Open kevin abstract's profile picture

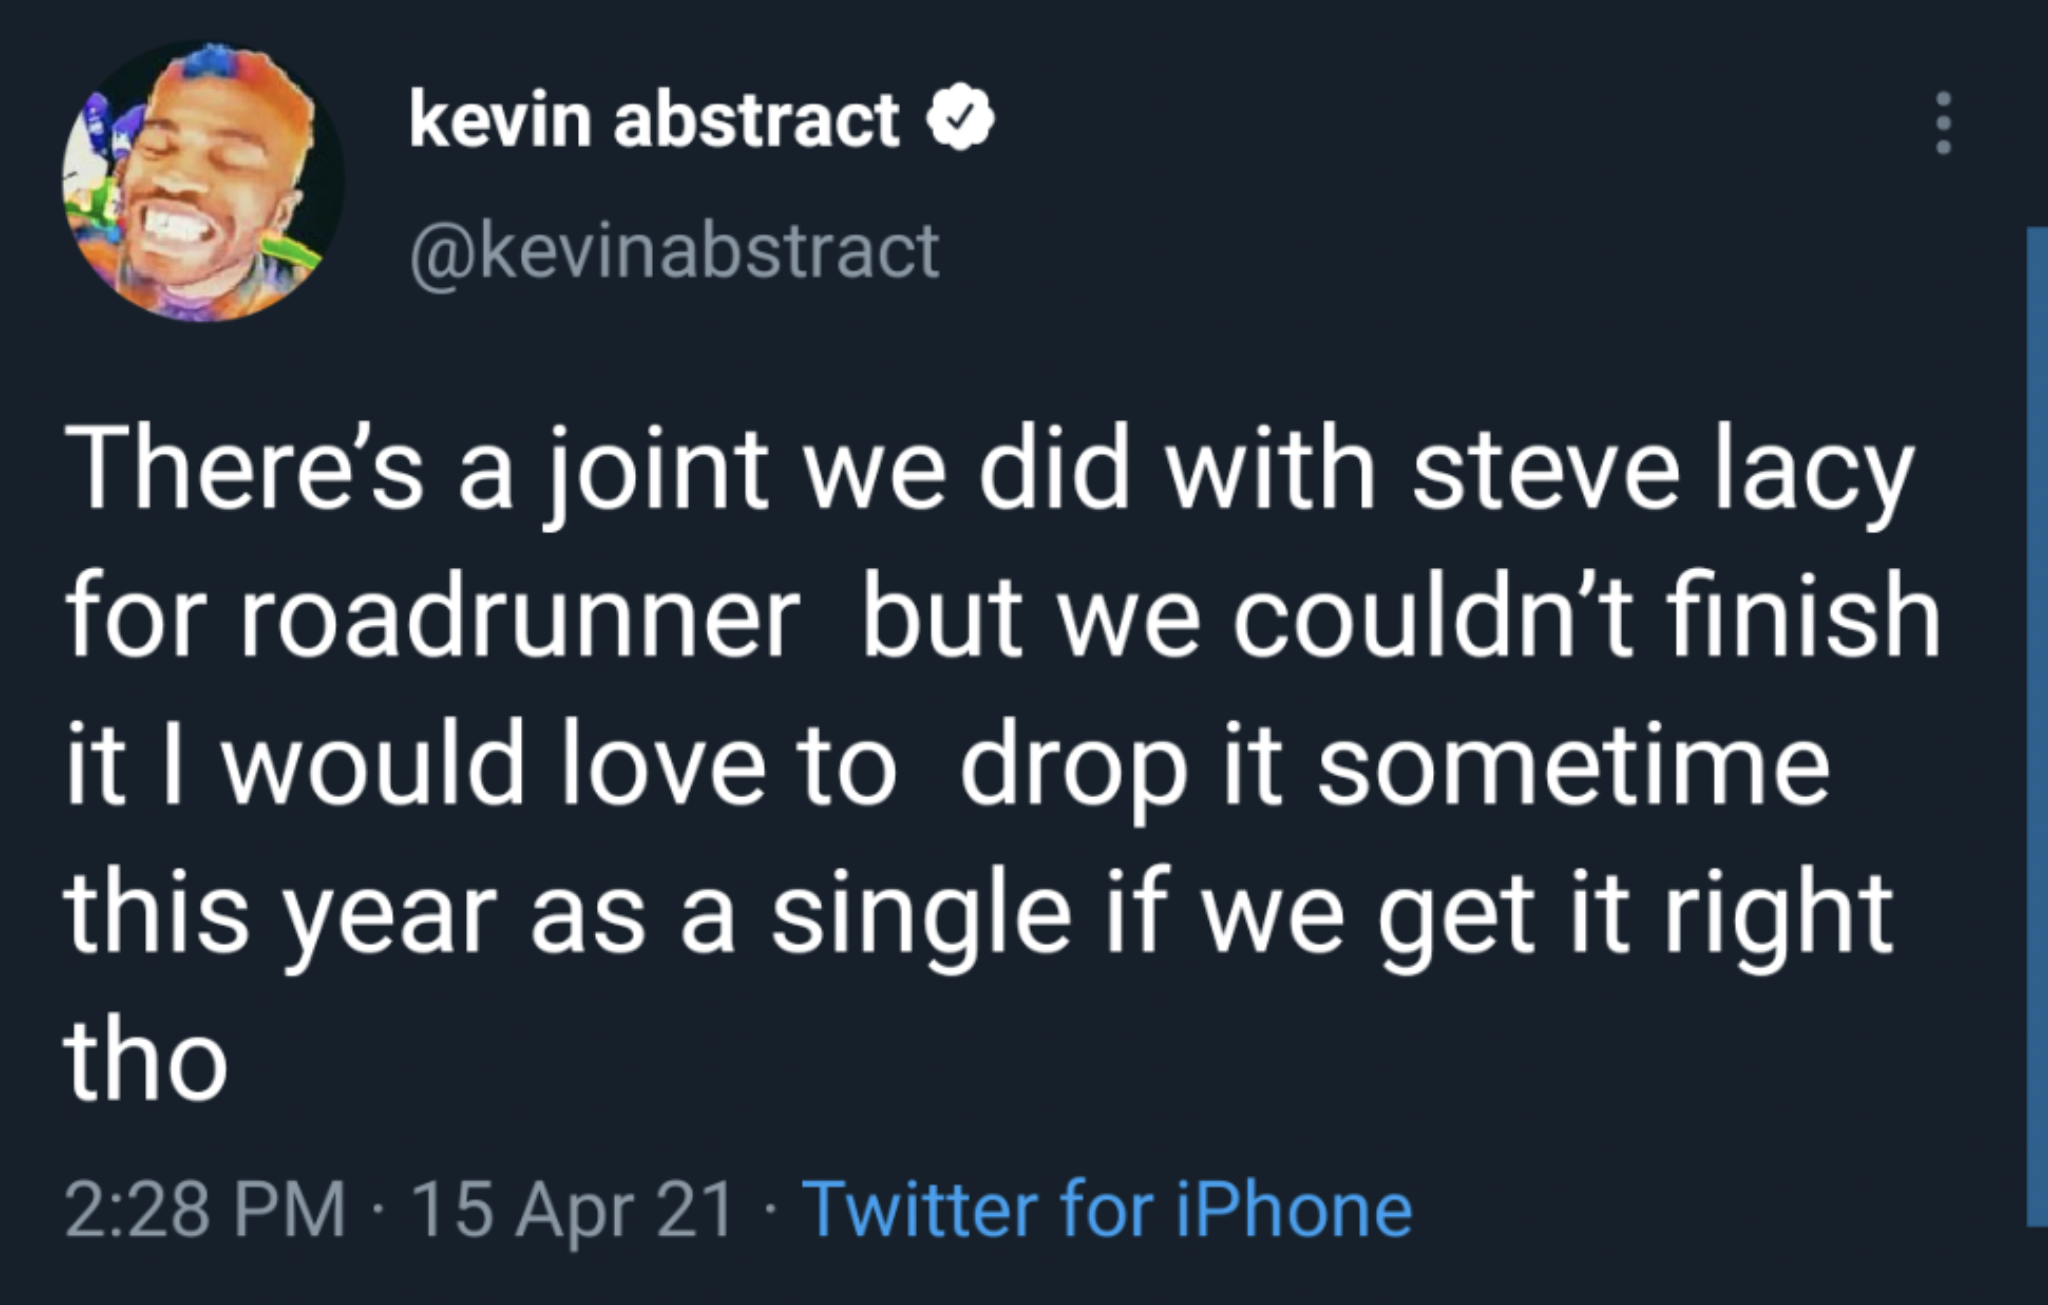pyautogui.click(x=204, y=181)
